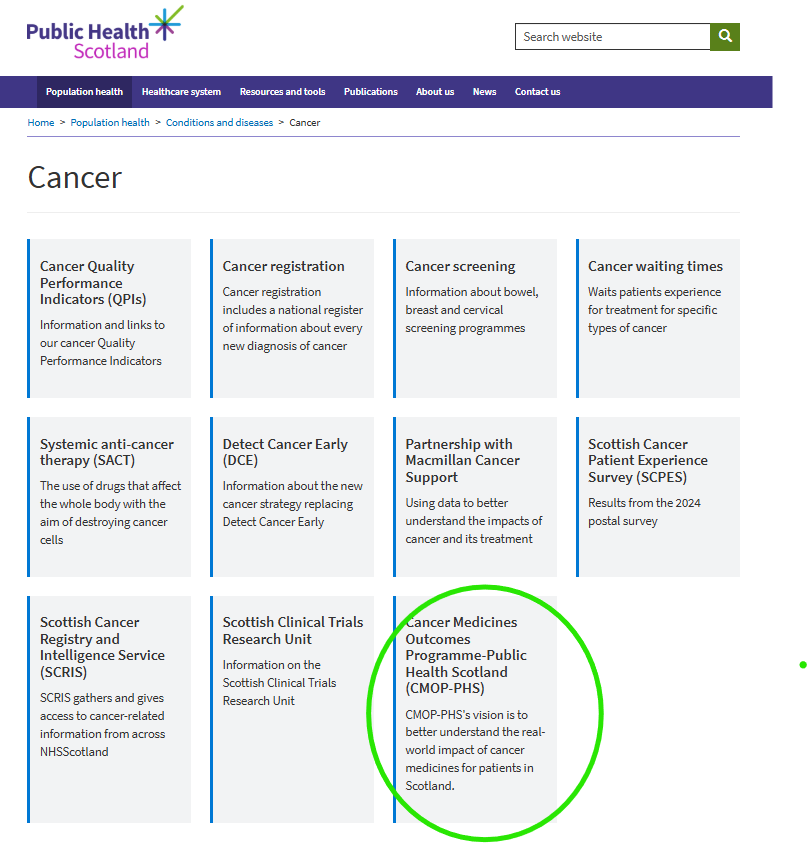Follow the Conditions and diseases breadcrumb link
Image resolution: width=807 pixels, height=845 pixels.
point(219,122)
